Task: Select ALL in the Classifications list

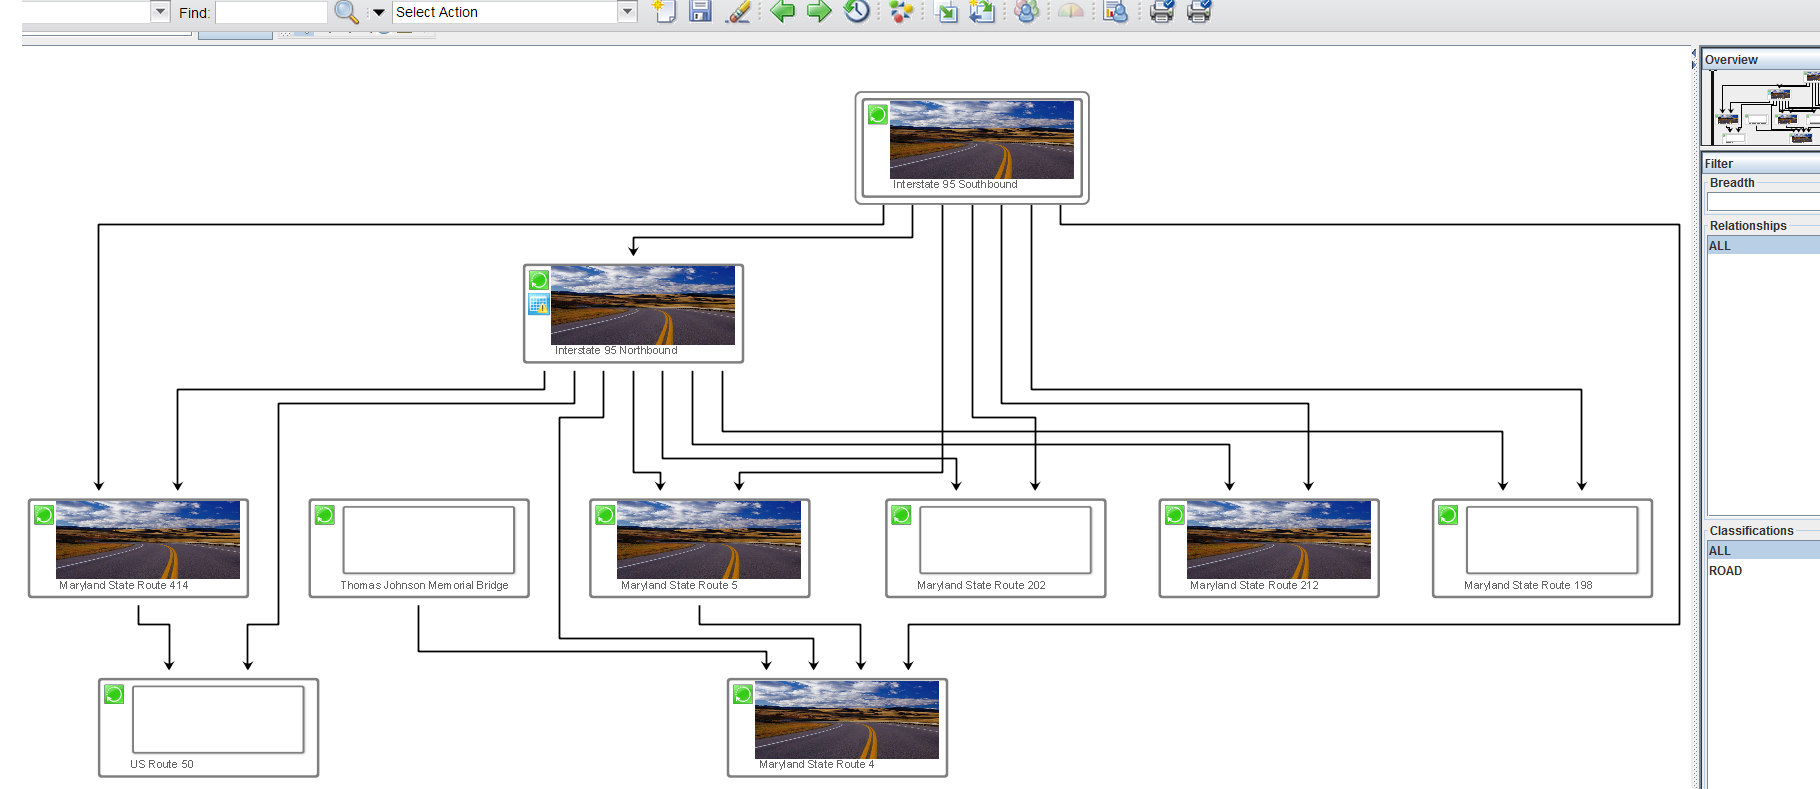Action: [1719, 551]
